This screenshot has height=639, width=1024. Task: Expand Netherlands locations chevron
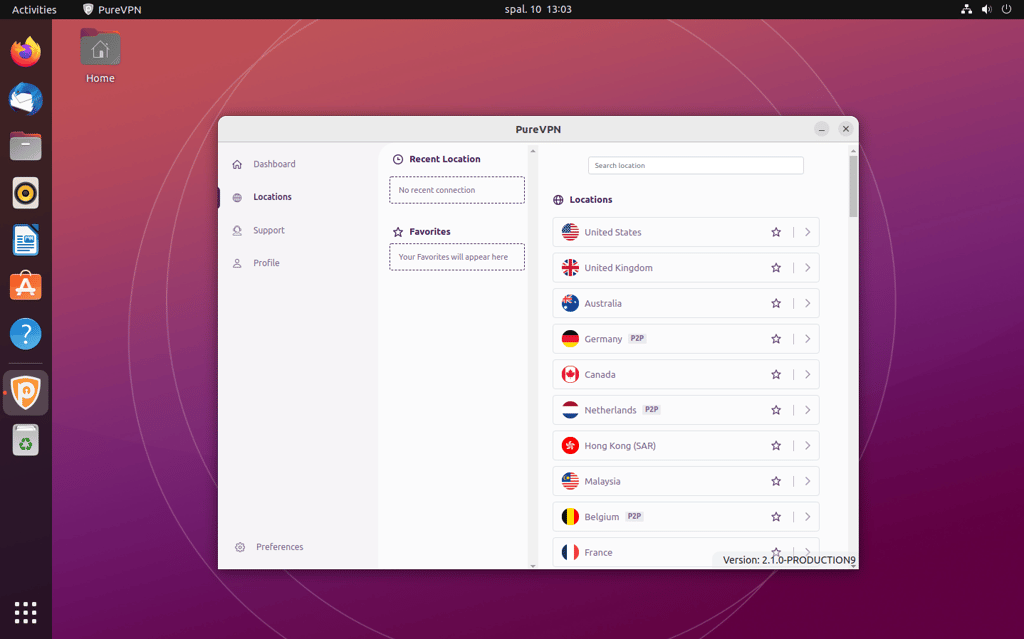[x=808, y=410]
